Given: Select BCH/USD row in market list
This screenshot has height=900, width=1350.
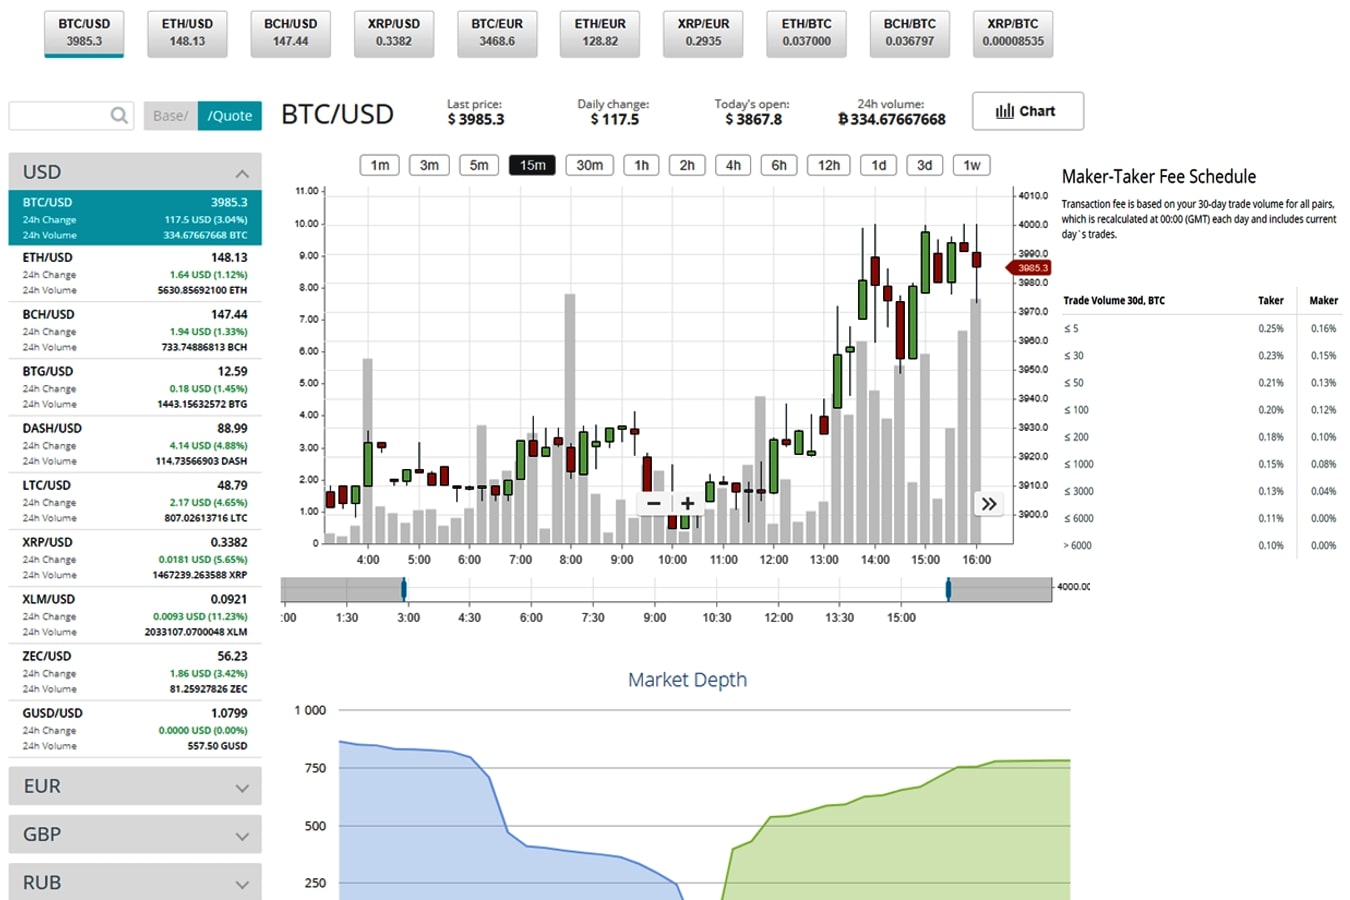Looking at the screenshot, I should click(135, 330).
